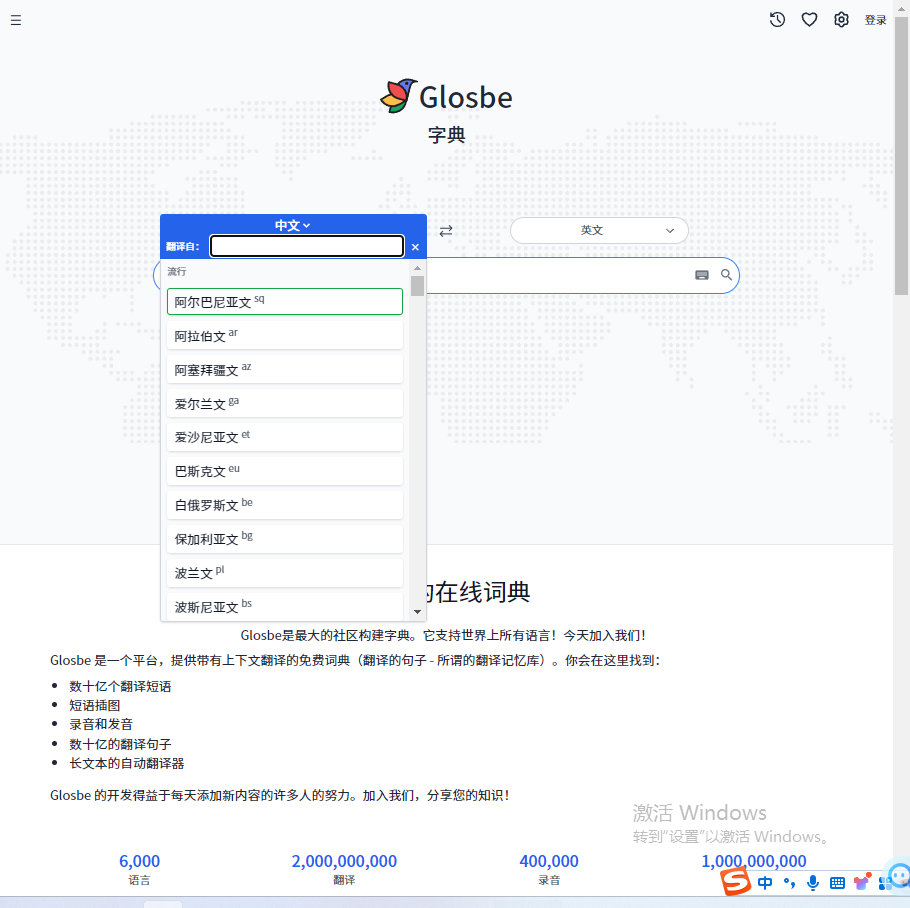Select 保加利亚文 bg language
The height and width of the screenshot is (908, 910).
tap(285, 538)
